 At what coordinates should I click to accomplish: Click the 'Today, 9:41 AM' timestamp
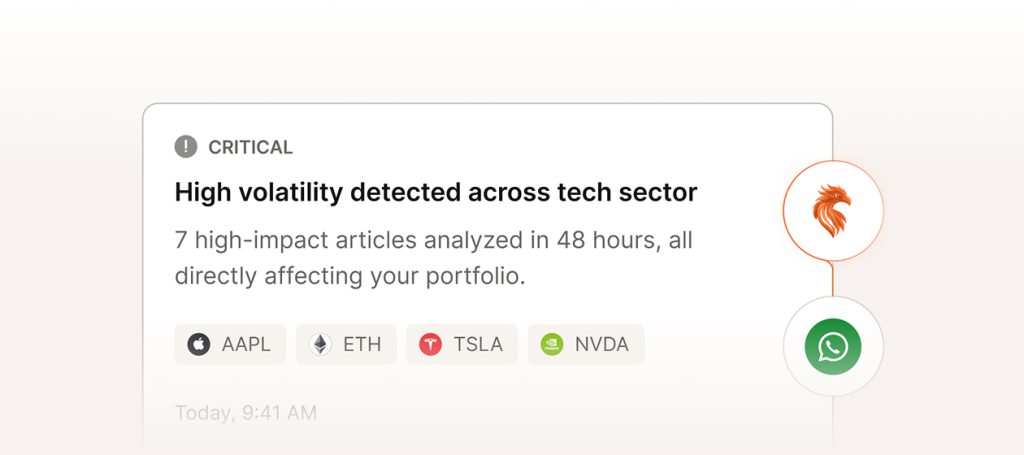click(x=245, y=412)
